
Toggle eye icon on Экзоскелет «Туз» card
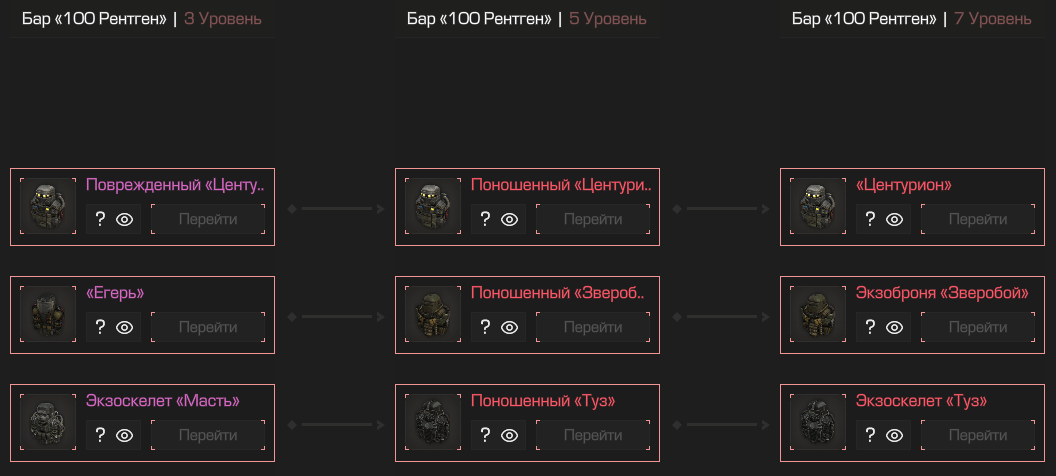[894, 435]
